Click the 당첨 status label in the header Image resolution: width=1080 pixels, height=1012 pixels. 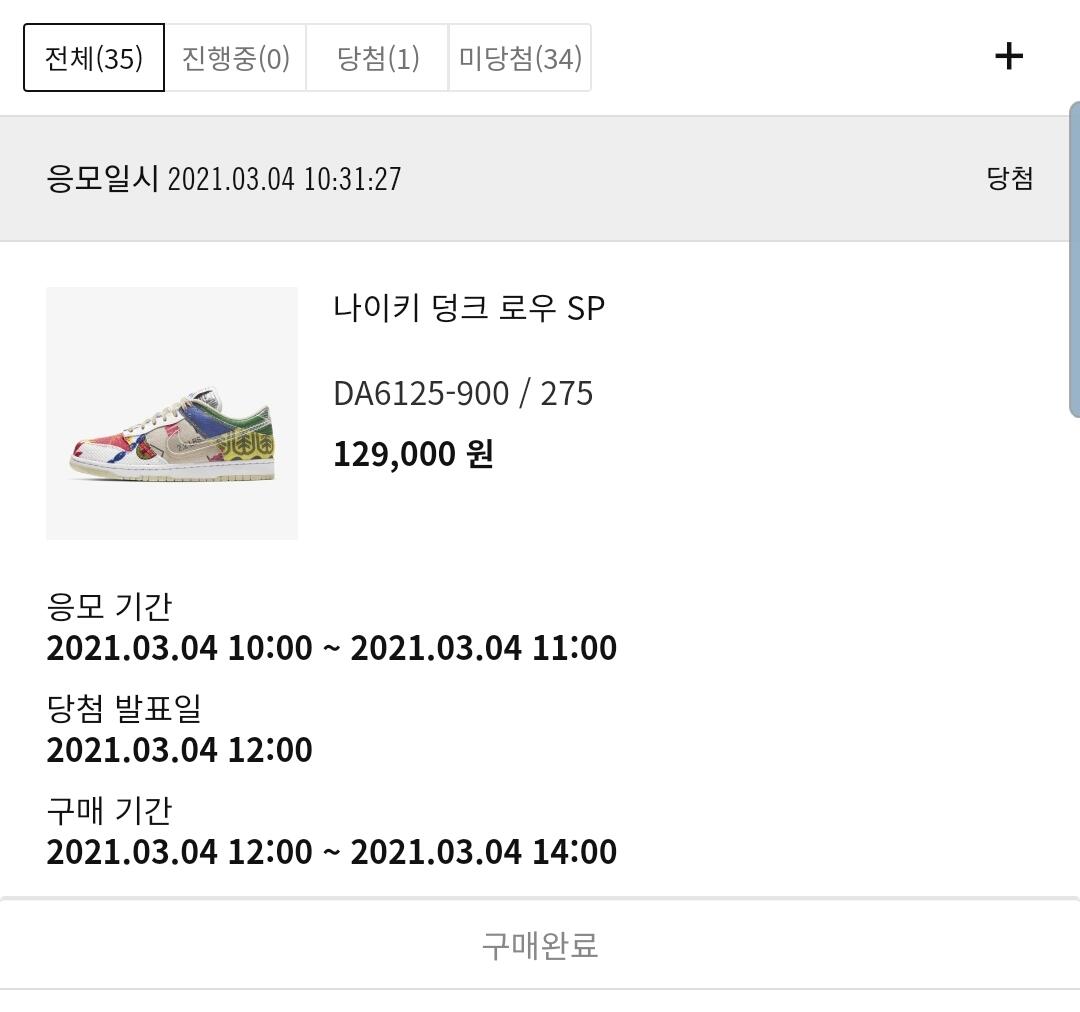click(1009, 179)
